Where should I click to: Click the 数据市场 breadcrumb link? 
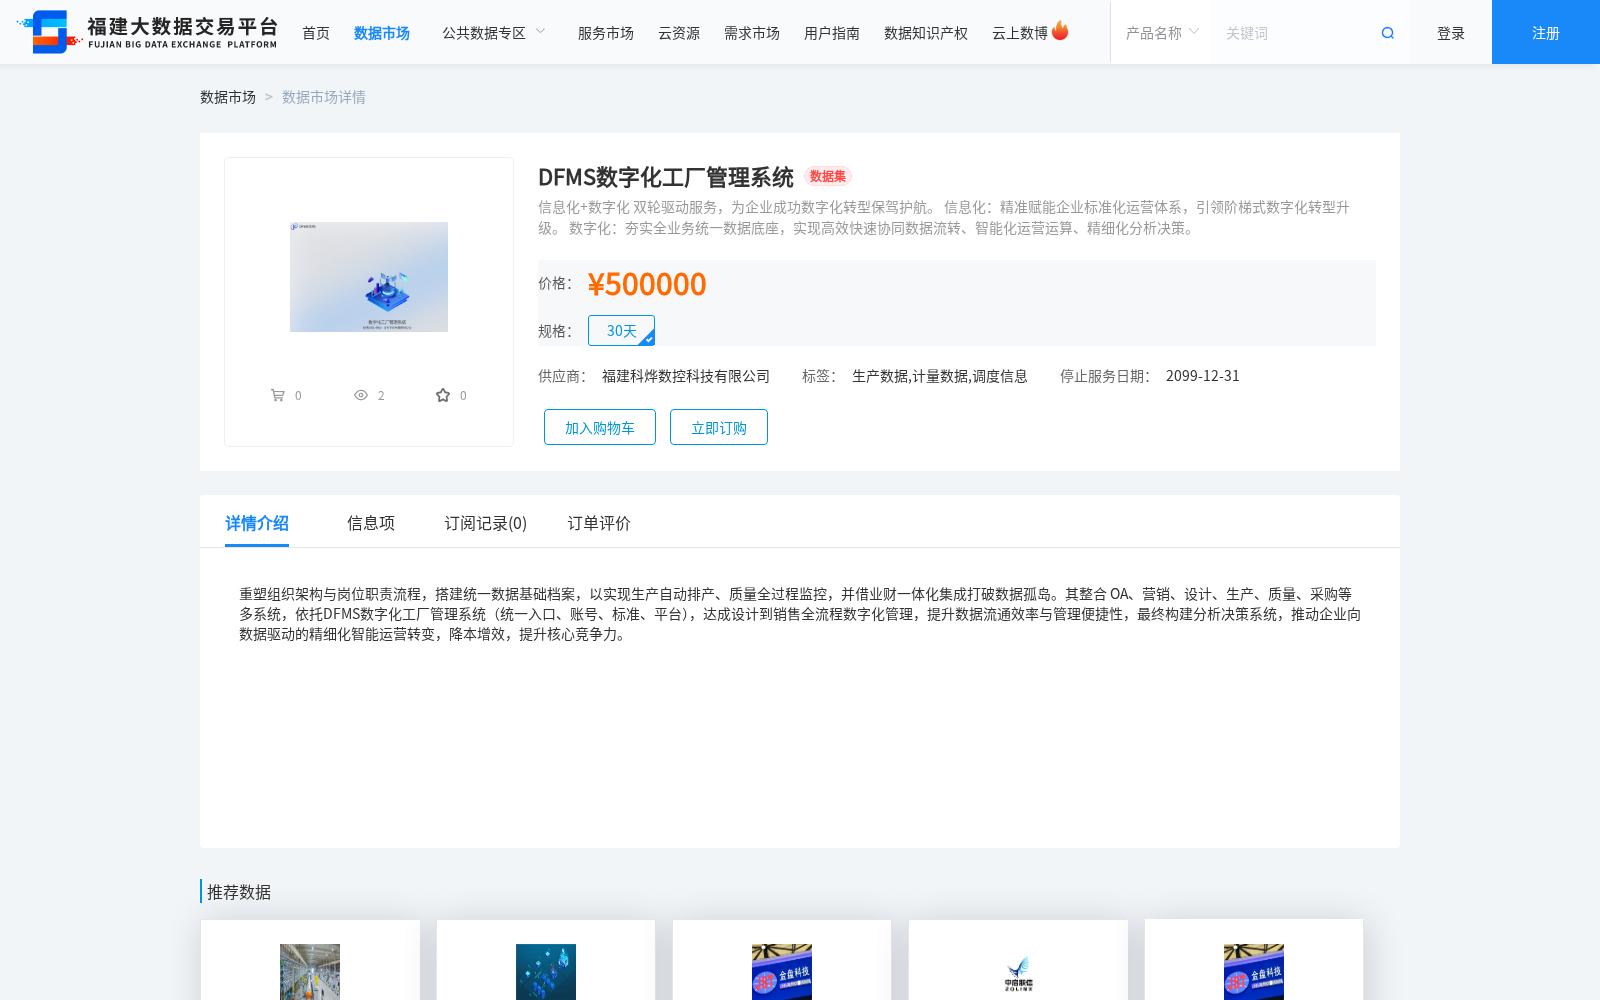[x=228, y=97]
